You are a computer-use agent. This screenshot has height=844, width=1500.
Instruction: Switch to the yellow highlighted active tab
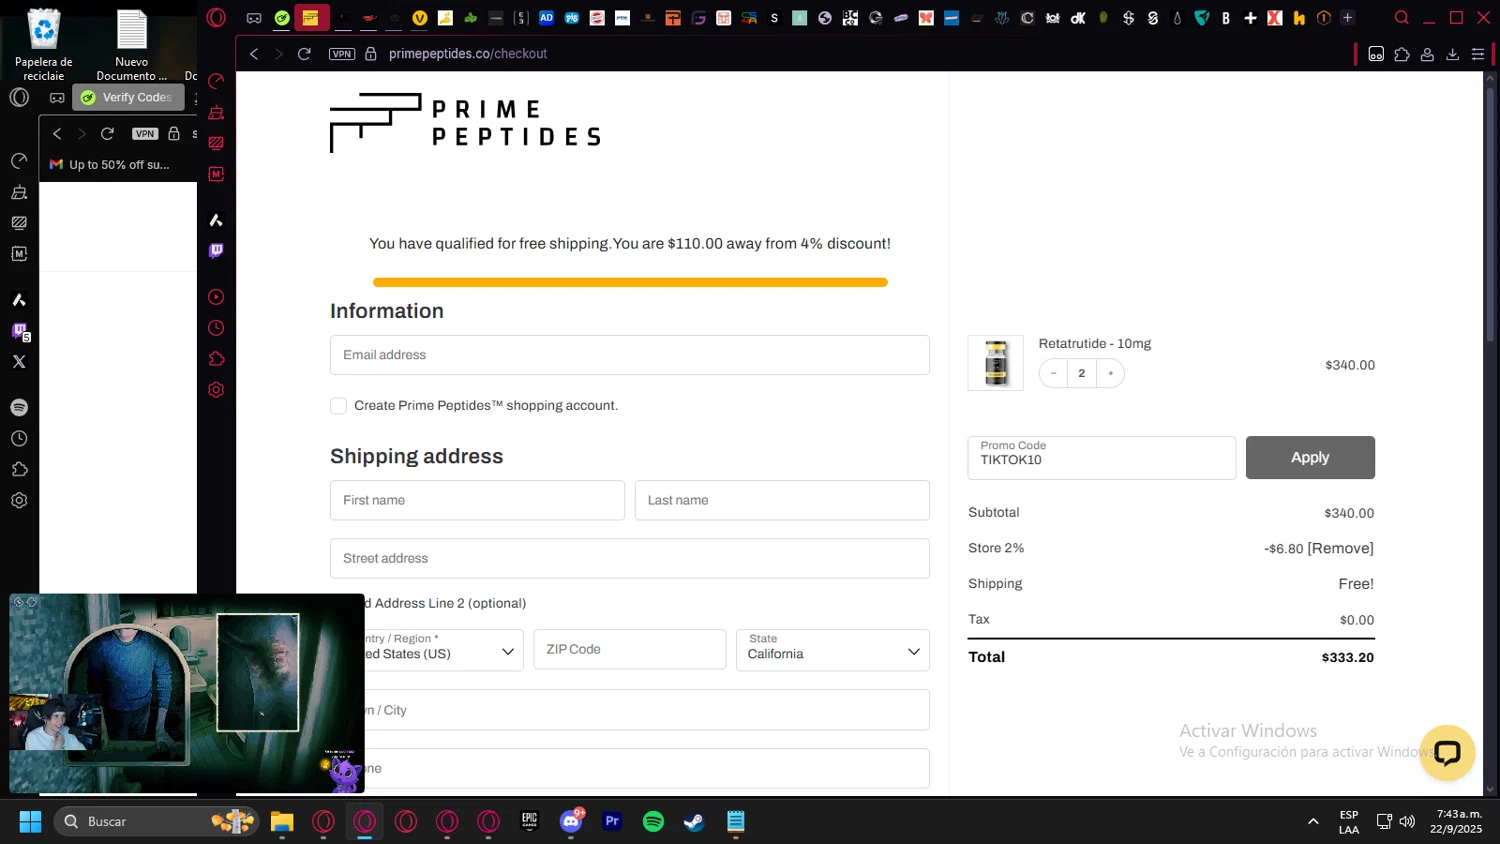[311, 18]
